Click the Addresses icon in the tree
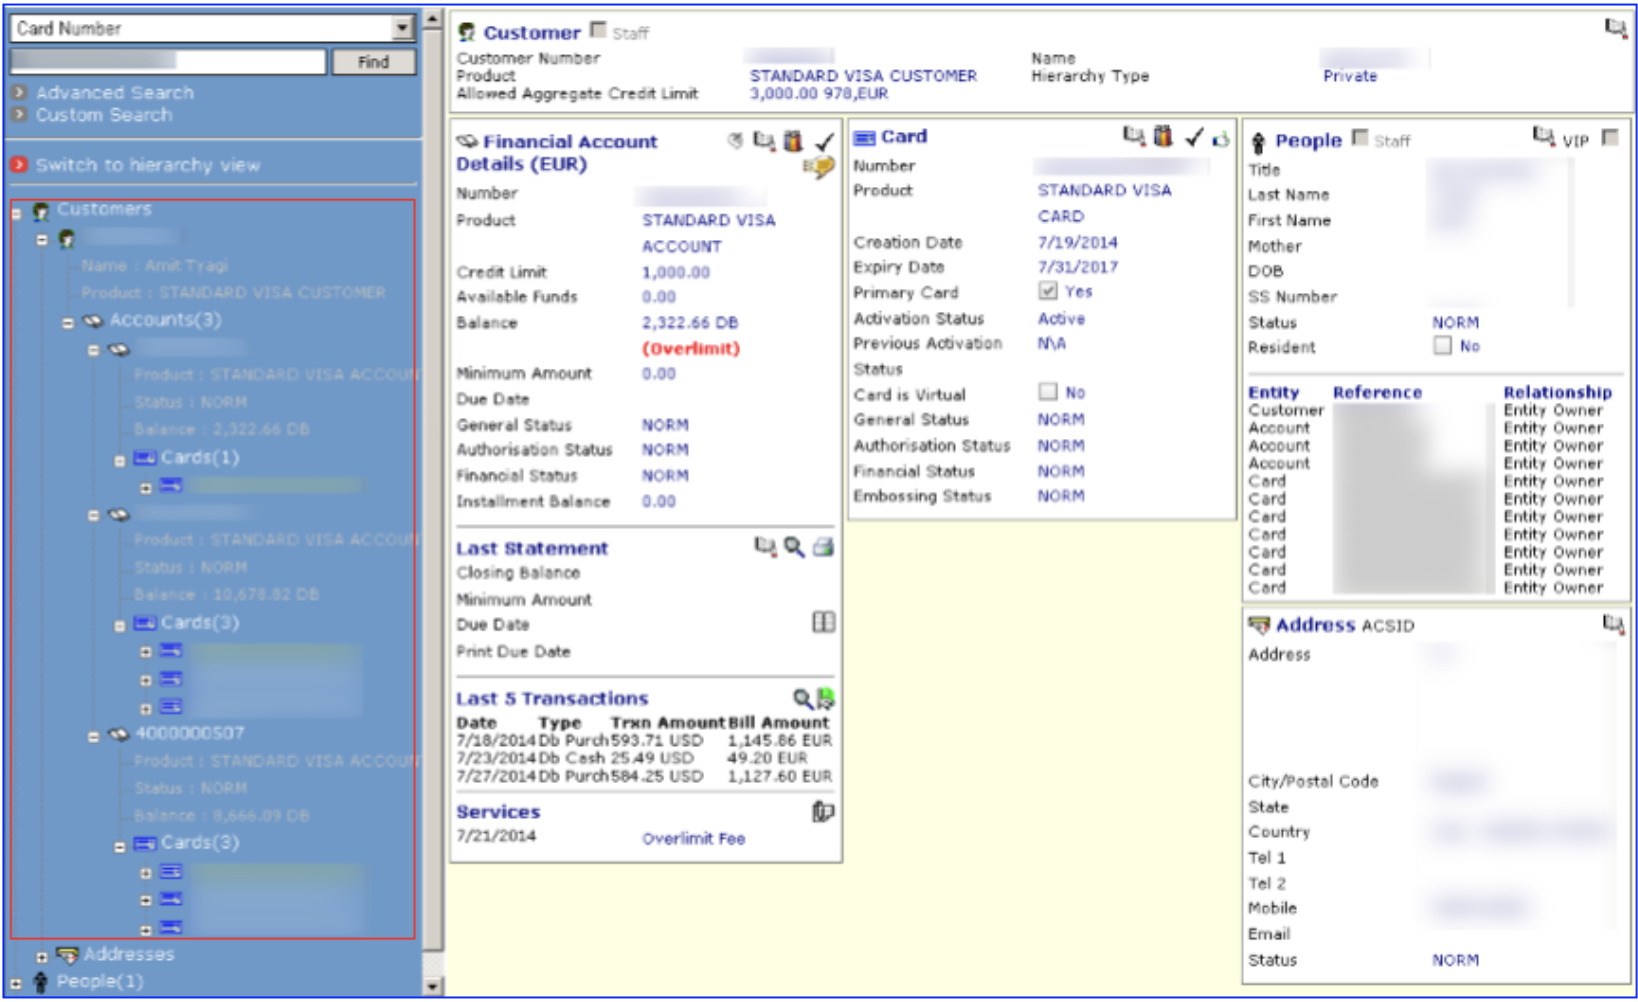This screenshot has height=1002, width=1638. tap(68, 955)
